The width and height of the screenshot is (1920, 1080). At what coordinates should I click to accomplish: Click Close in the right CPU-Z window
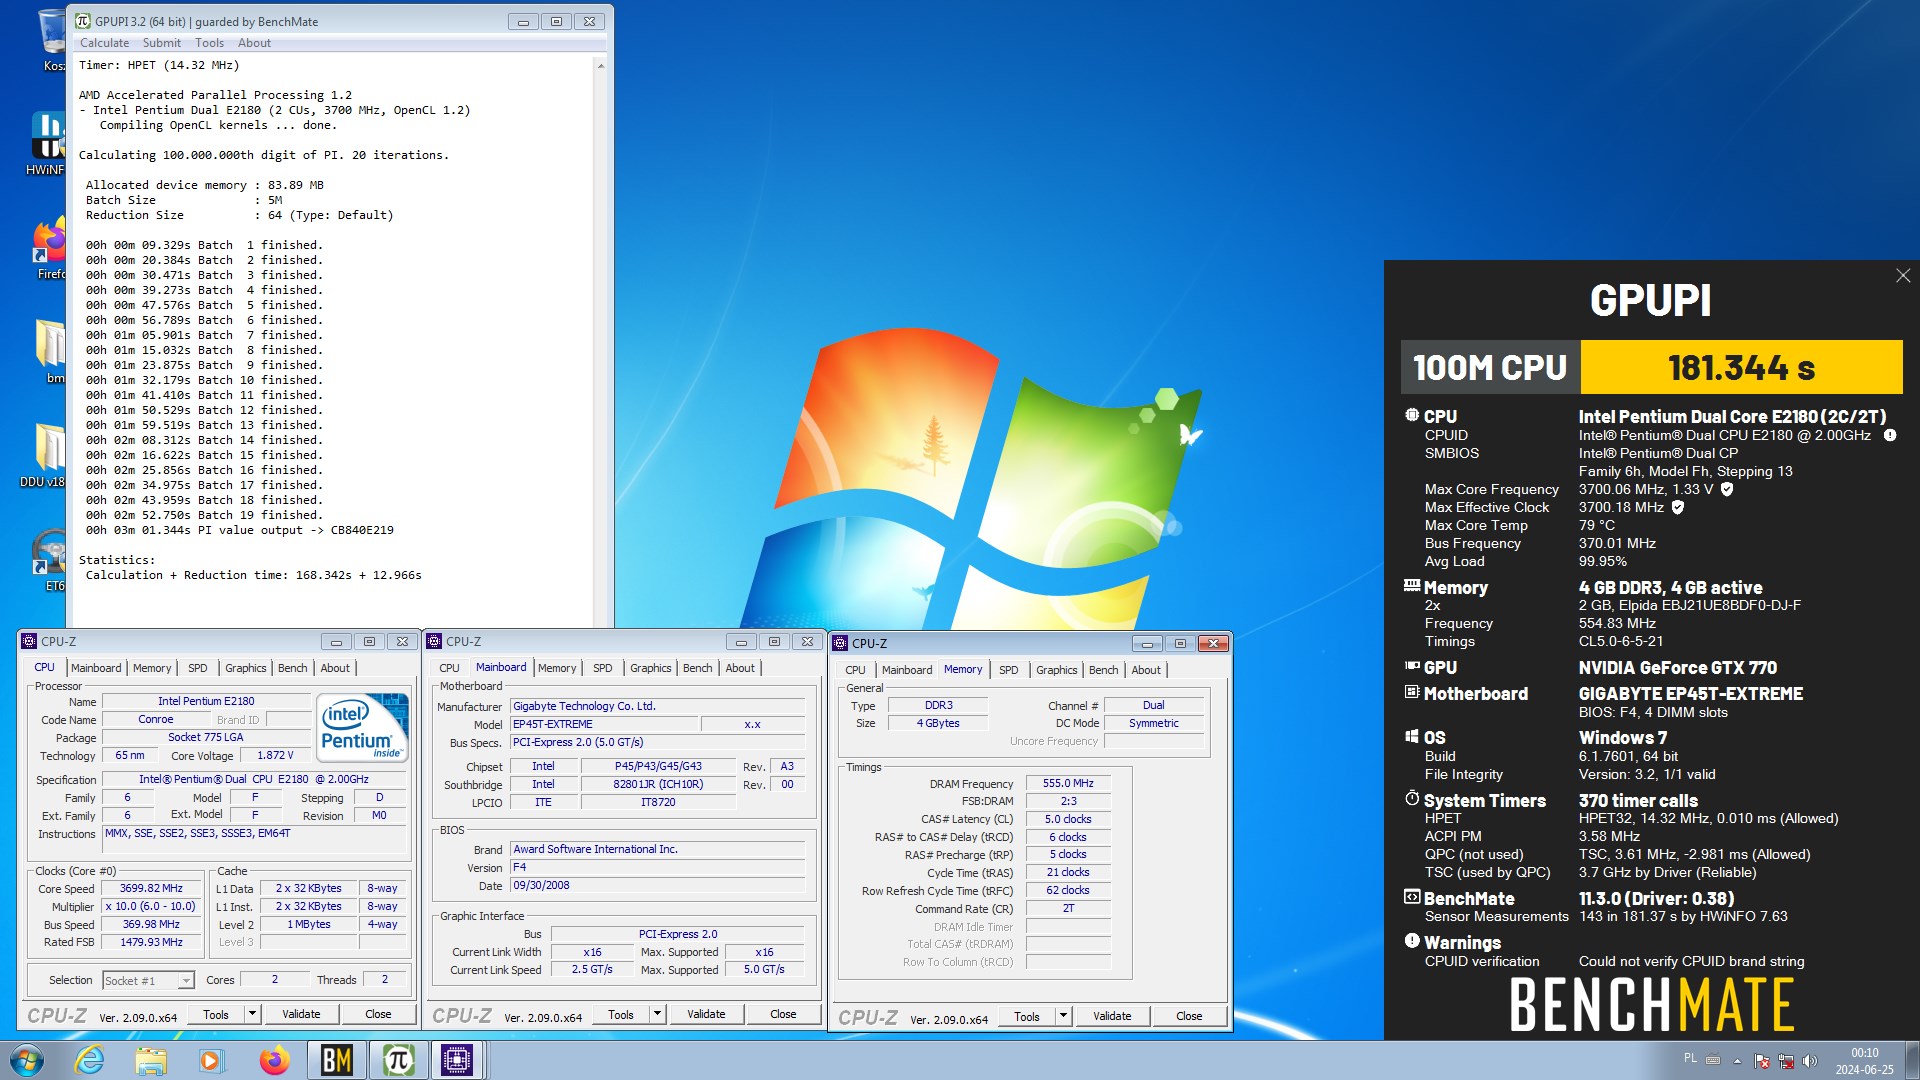(x=1189, y=1016)
